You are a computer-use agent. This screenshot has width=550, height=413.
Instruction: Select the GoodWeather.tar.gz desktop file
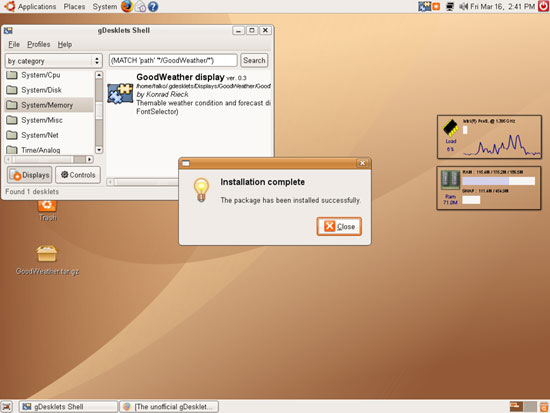(47, 260)
